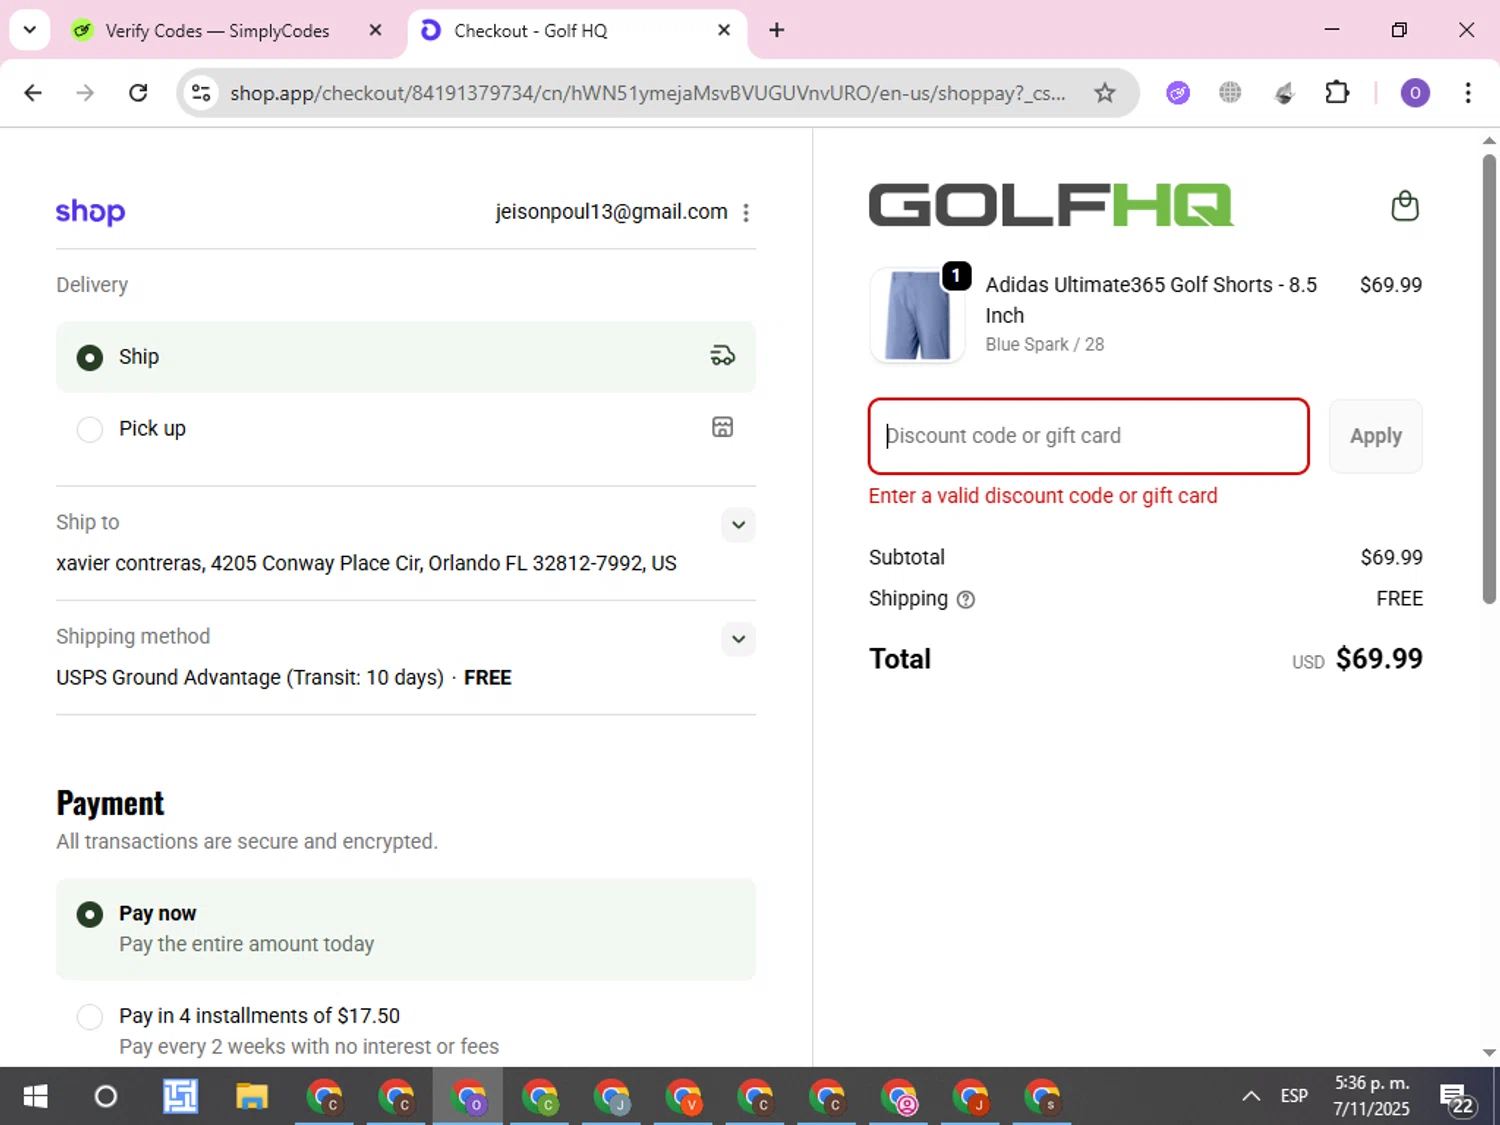Apply the discount code
This screenshot has height=1125, width=1500.
point(1375,436)
